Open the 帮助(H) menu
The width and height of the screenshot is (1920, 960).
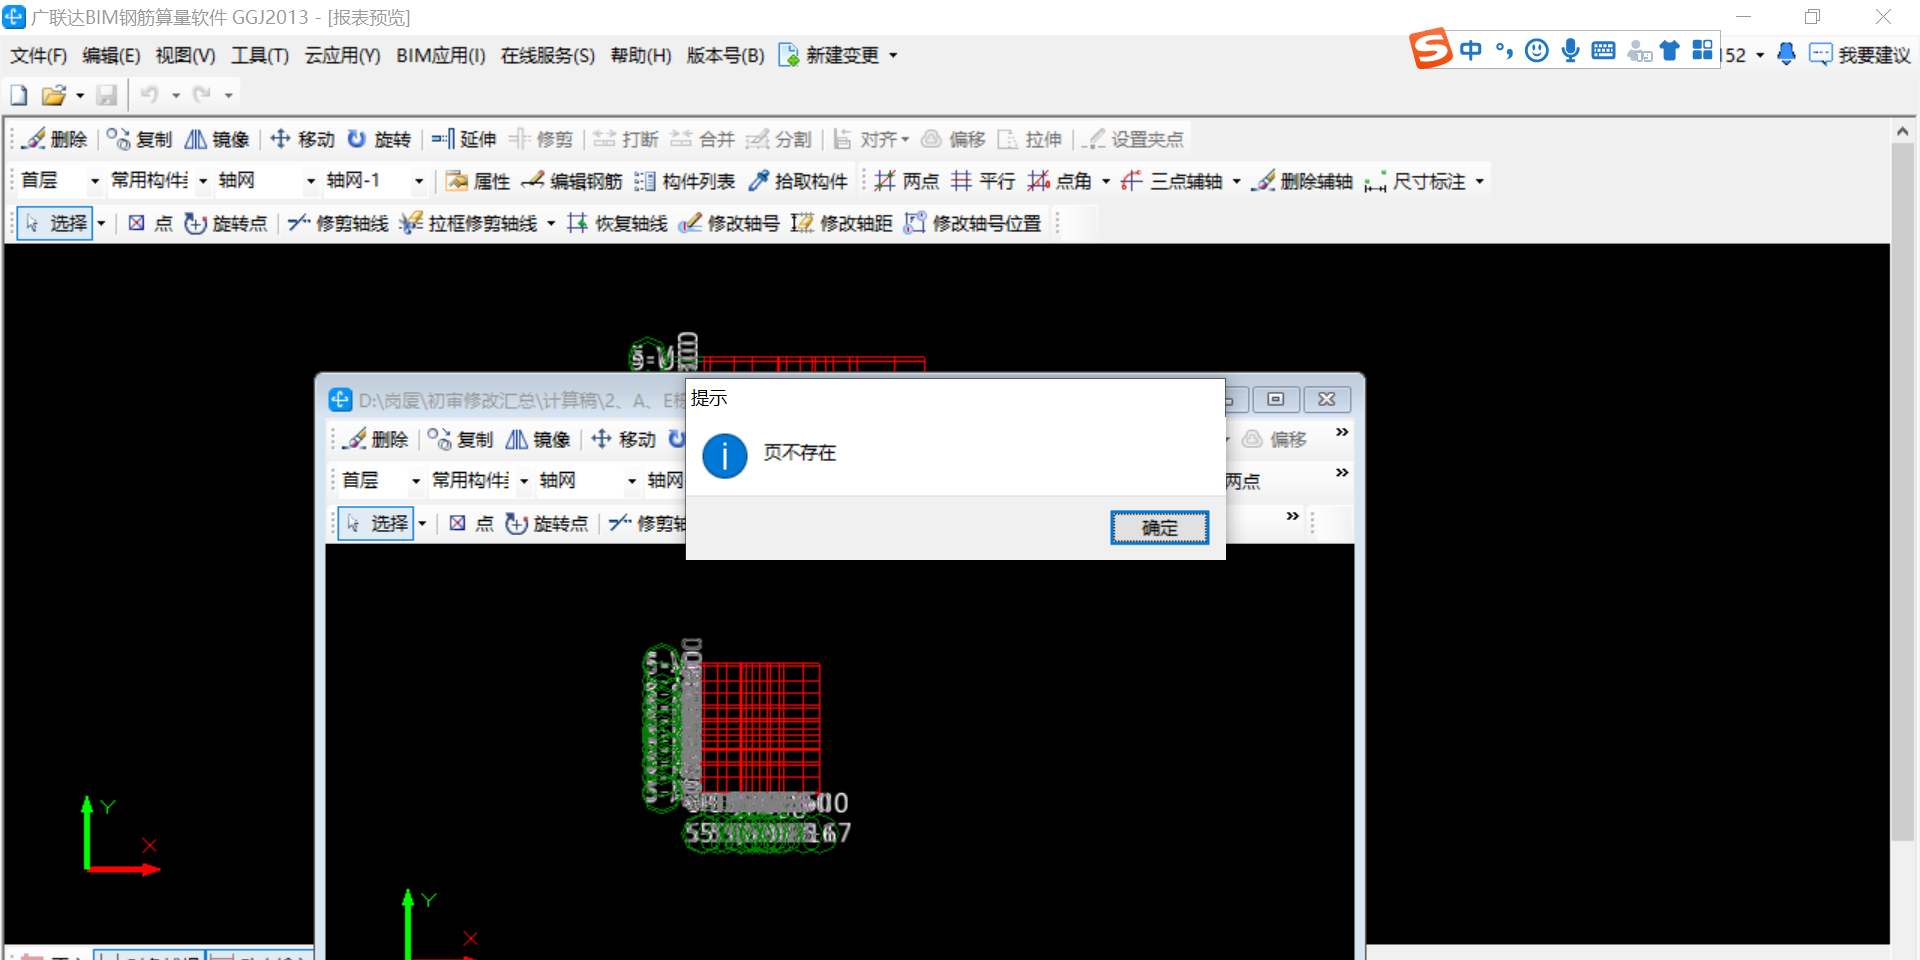641,55
